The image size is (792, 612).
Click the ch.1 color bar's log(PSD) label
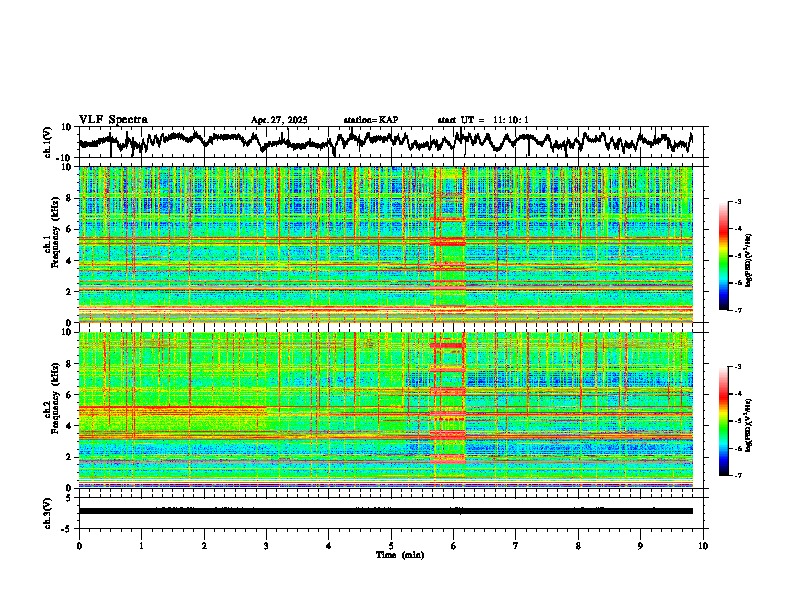pyautogui.click(x=748, y=260)
